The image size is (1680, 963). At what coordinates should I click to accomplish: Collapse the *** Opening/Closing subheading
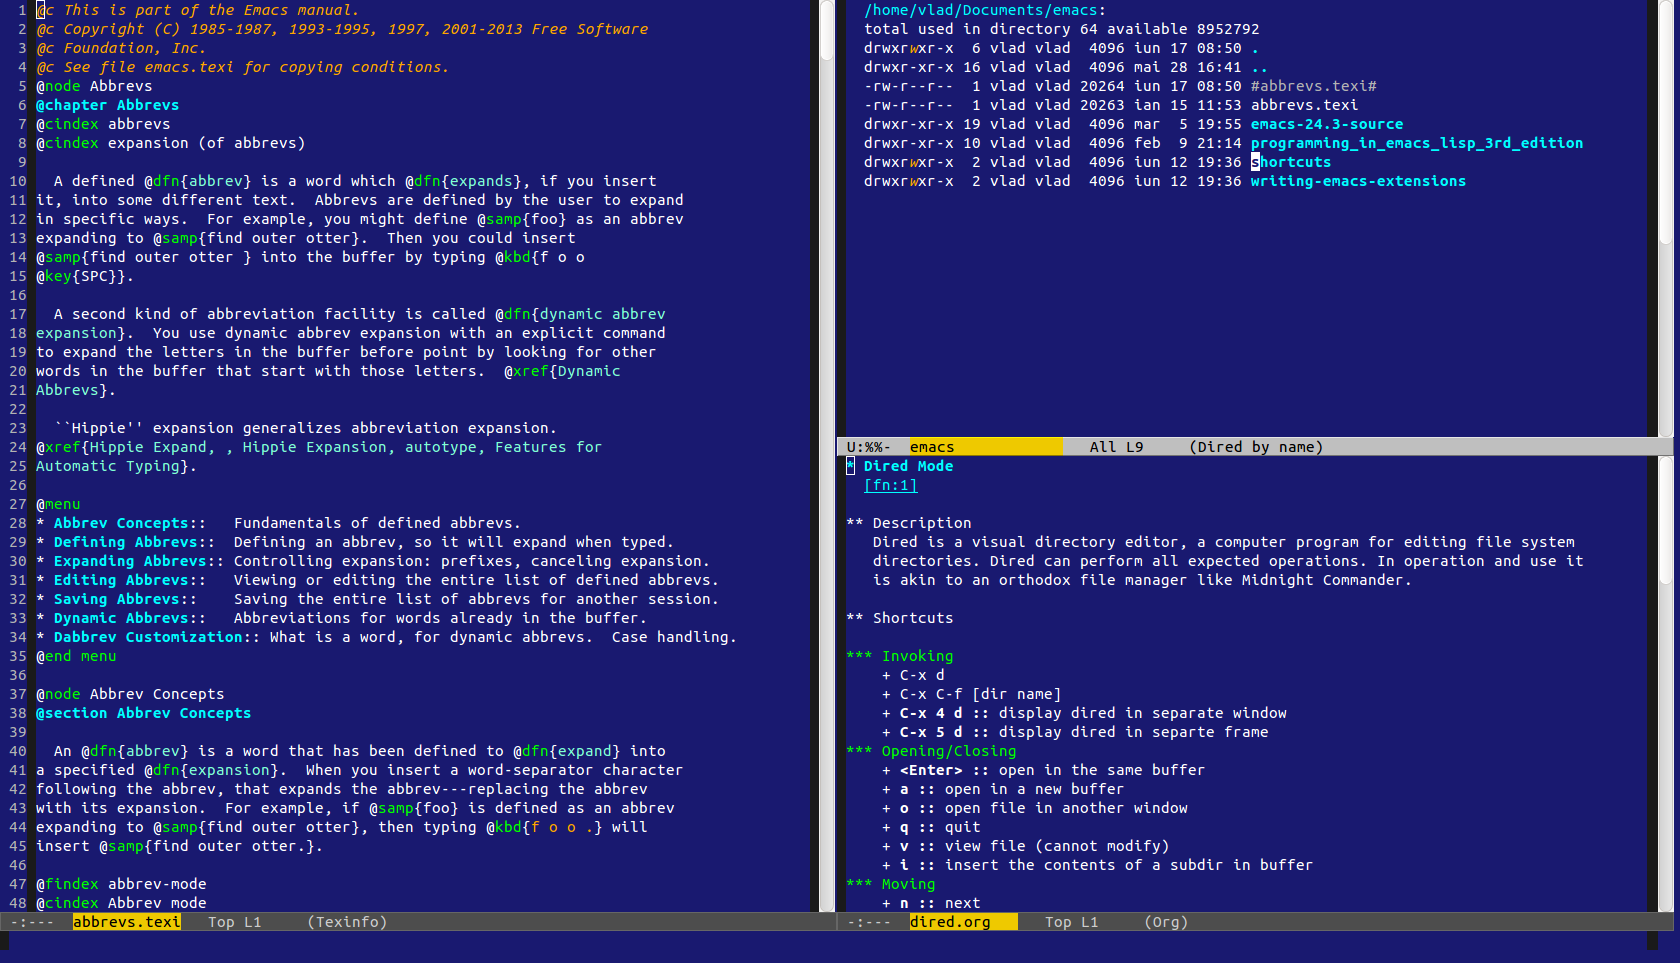pos(931,751)
